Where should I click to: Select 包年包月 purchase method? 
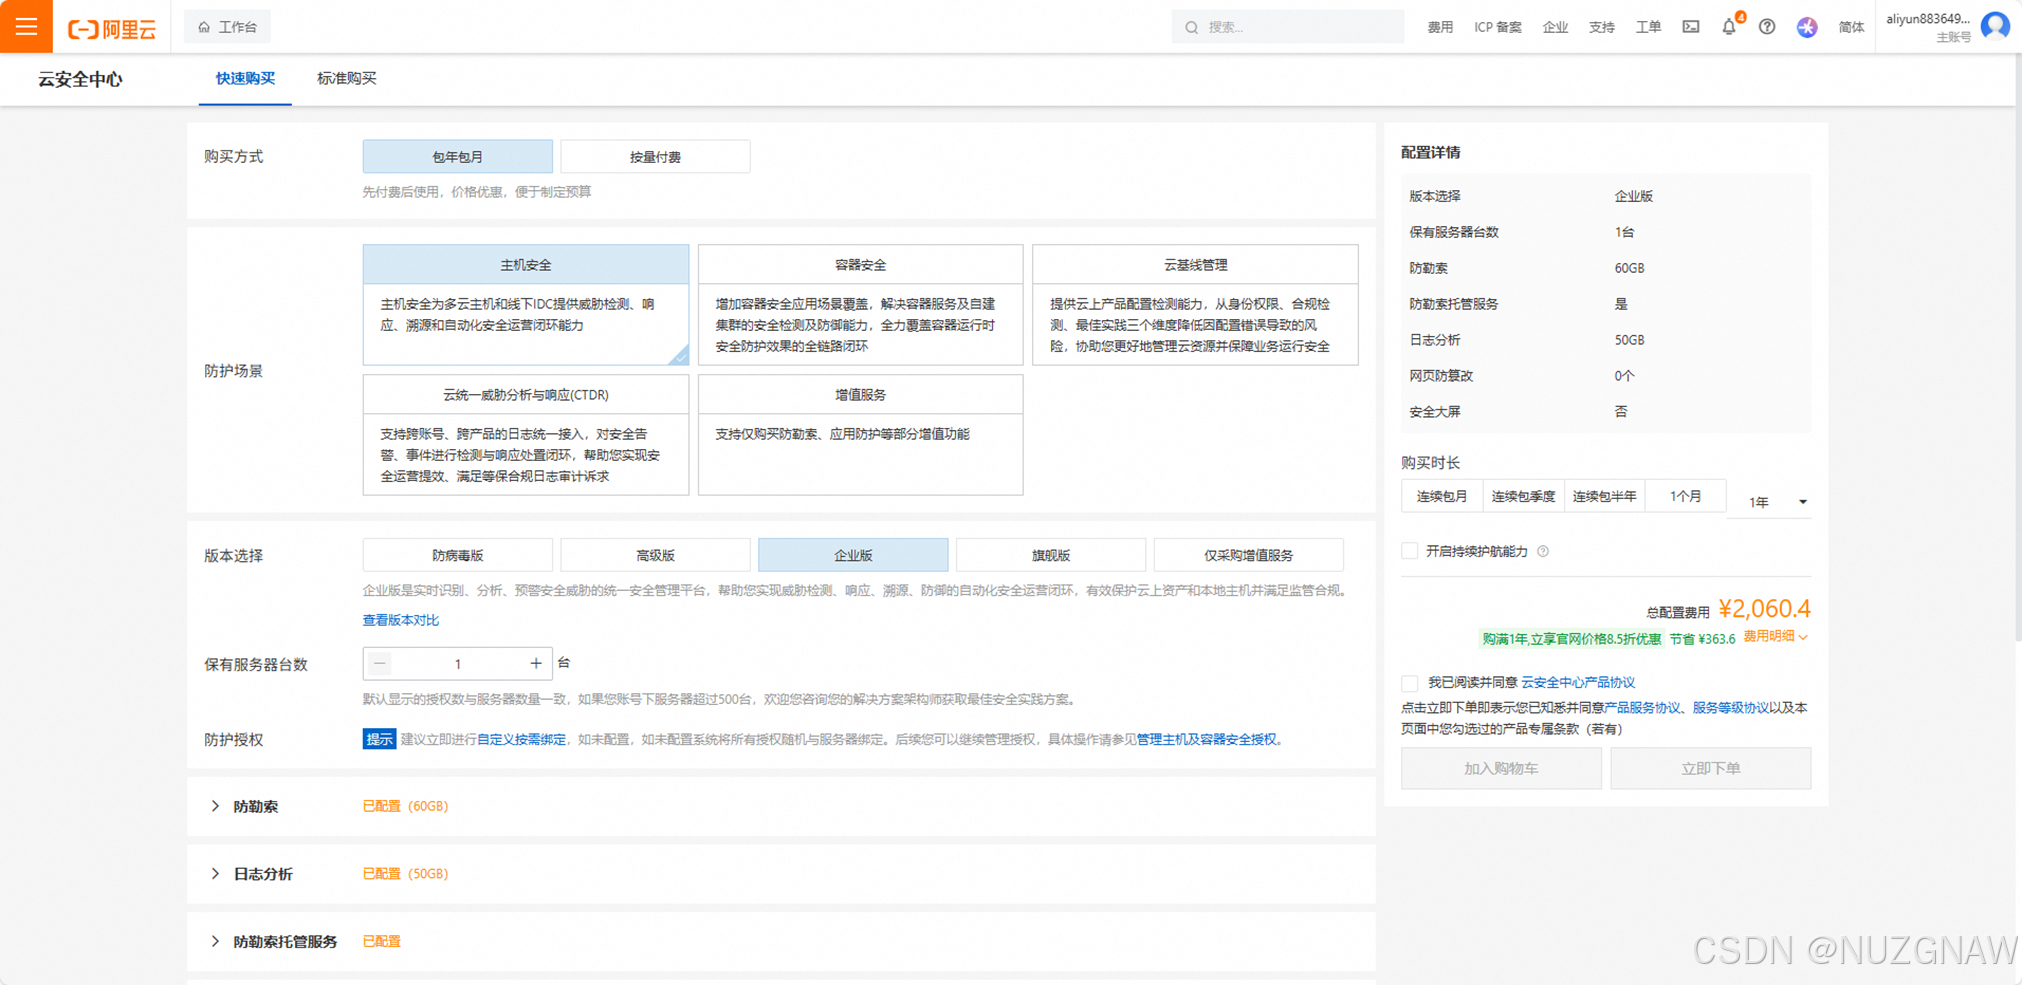coord(457,156)
